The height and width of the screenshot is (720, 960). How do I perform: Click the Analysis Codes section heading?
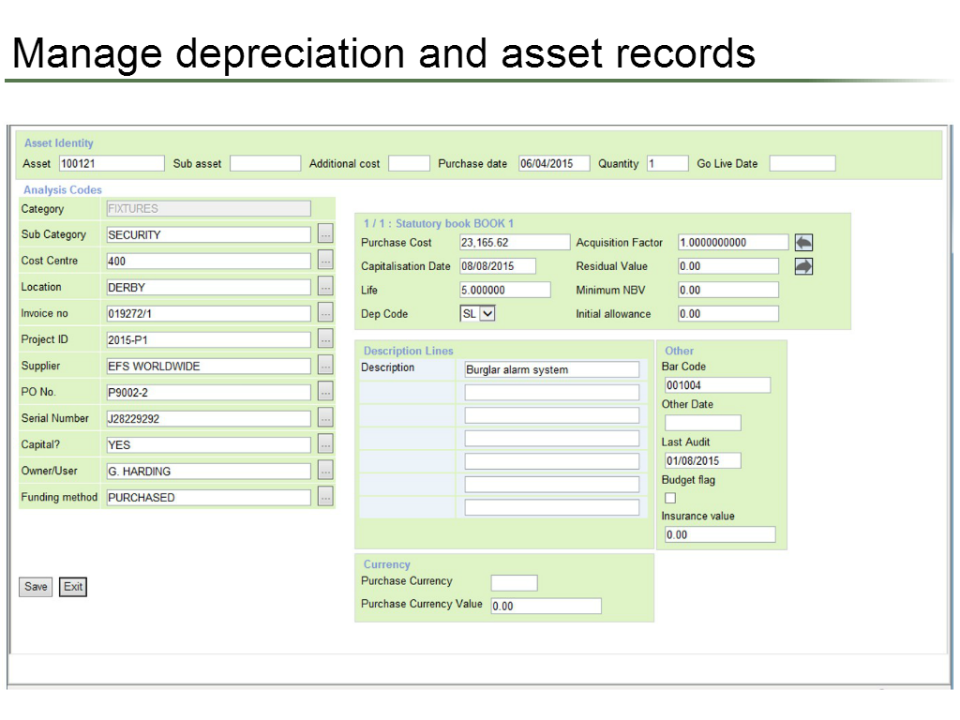pyautogui.click(x=62, y=190)
